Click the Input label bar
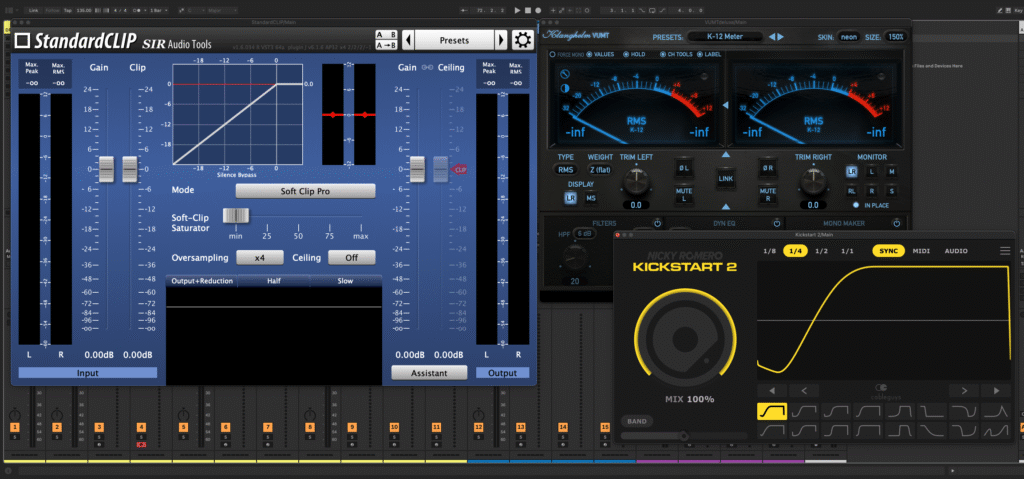 coord(88,372)
